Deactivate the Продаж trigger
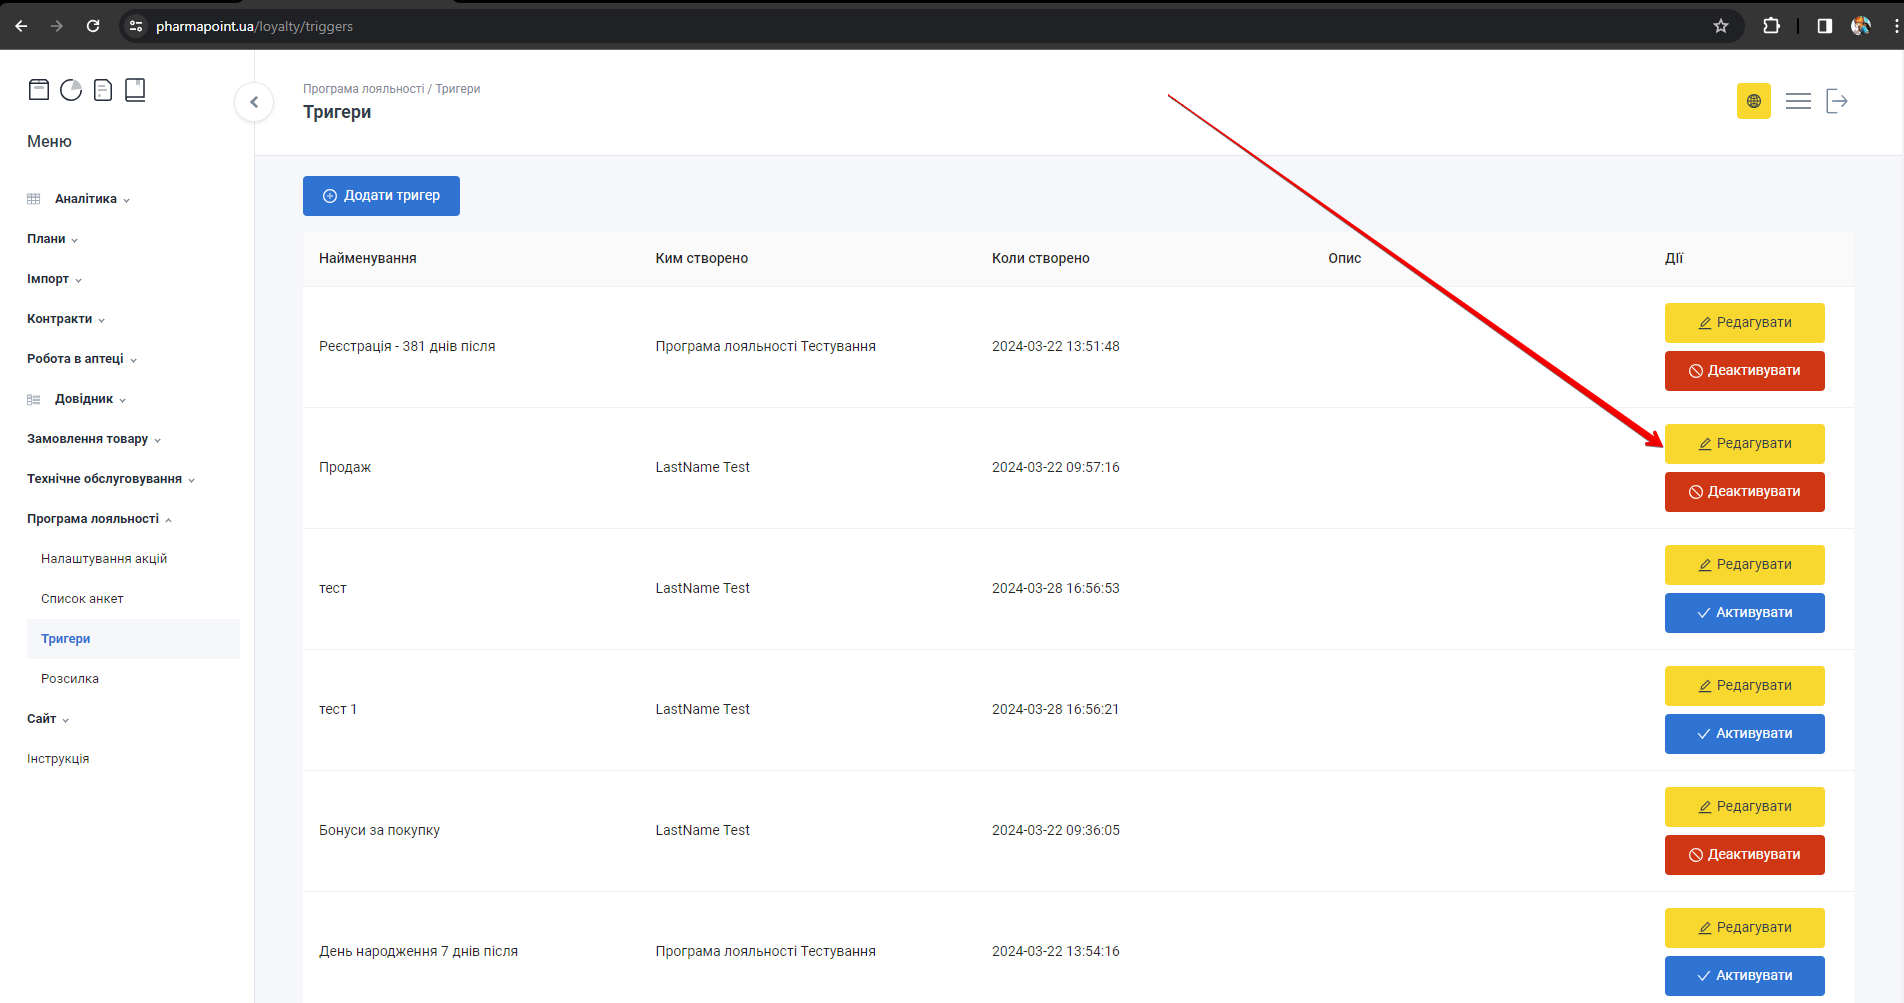This screenshot has height=1003, width=1904. pyautogui.click(x=1744, y=492)
